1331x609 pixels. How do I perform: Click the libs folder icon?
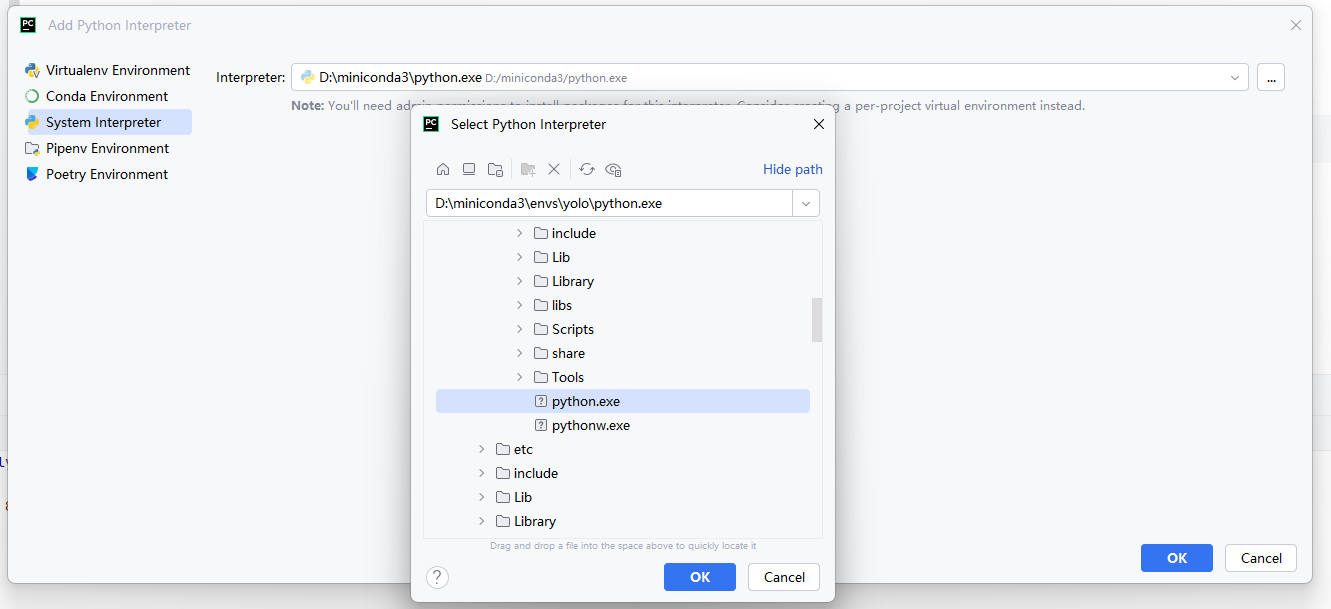[541, 305]
